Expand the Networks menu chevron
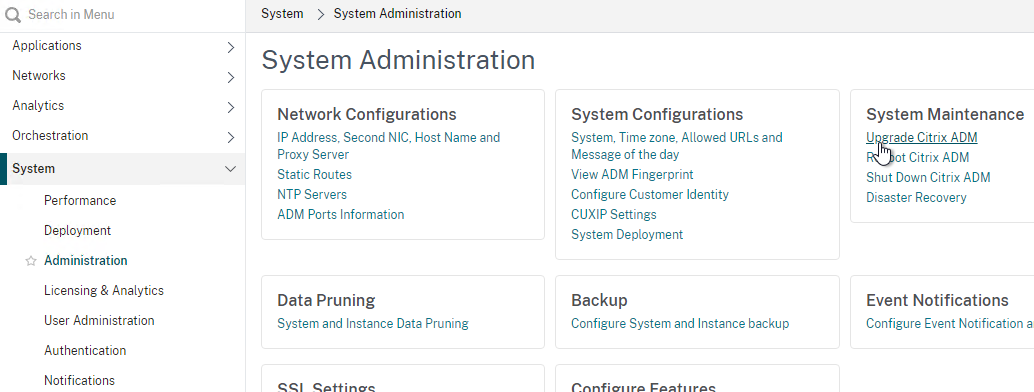 tap(231, 77)
